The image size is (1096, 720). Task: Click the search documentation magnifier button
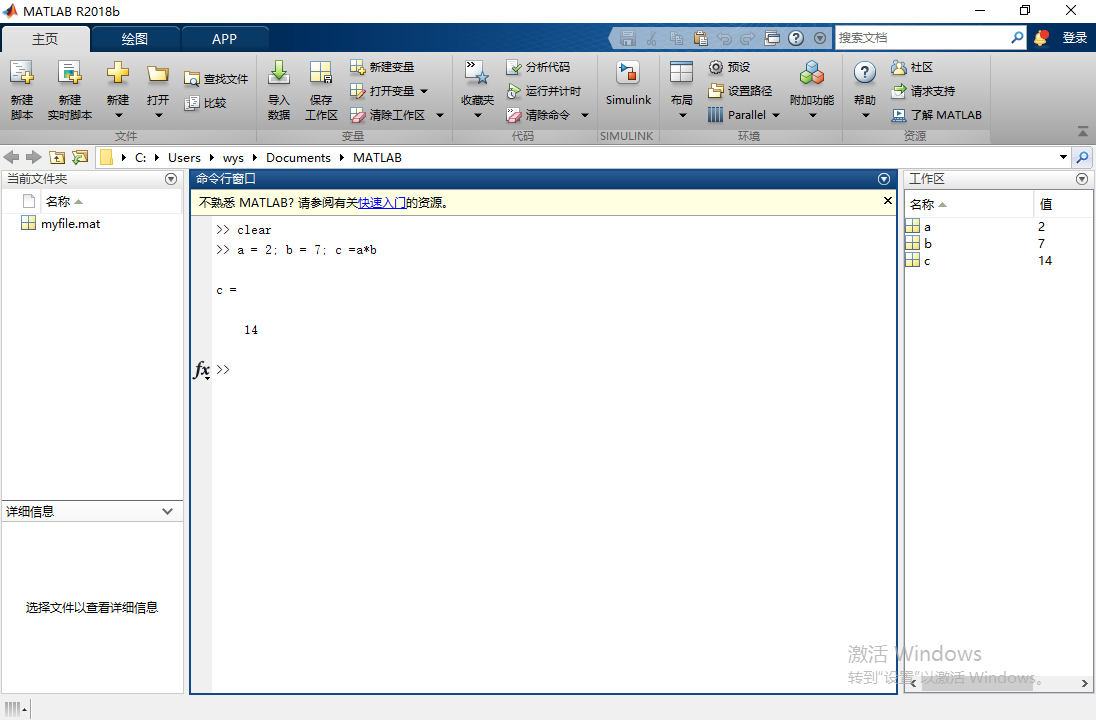tap(1017, 38)
